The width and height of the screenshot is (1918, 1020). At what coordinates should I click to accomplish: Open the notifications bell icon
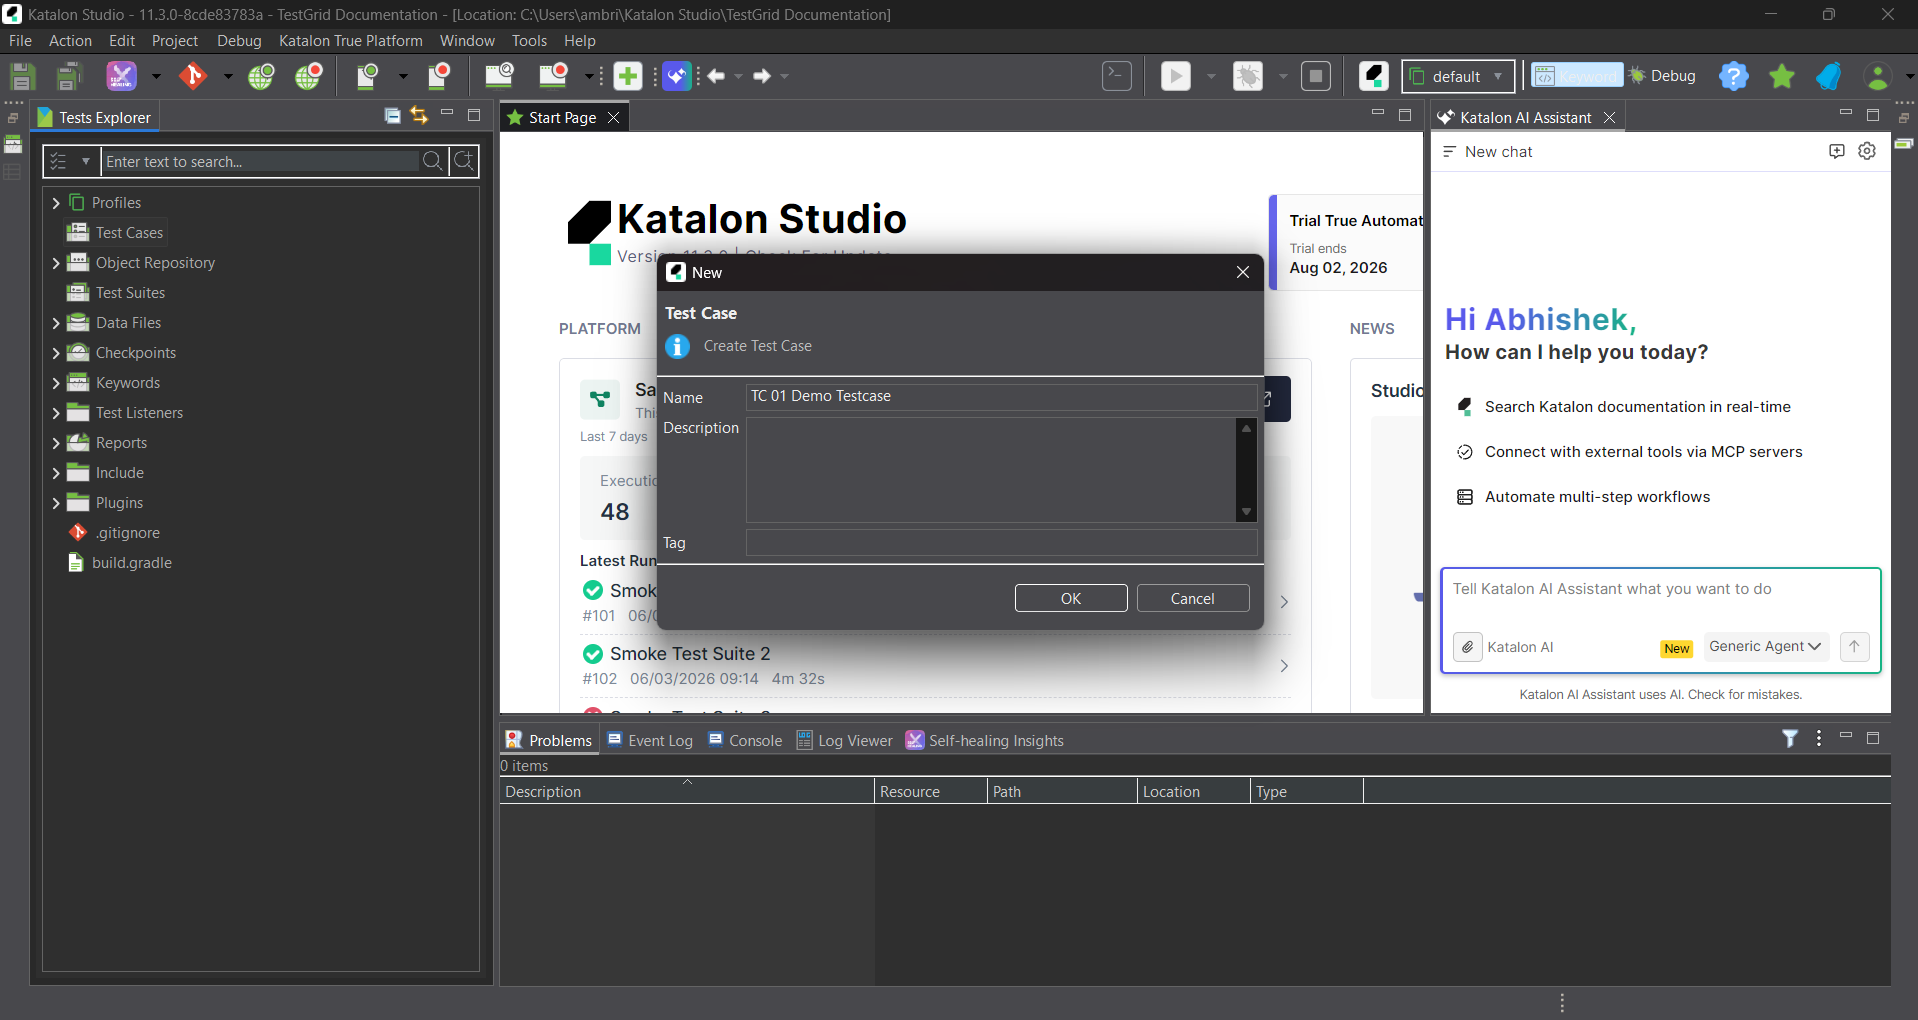1829,76
